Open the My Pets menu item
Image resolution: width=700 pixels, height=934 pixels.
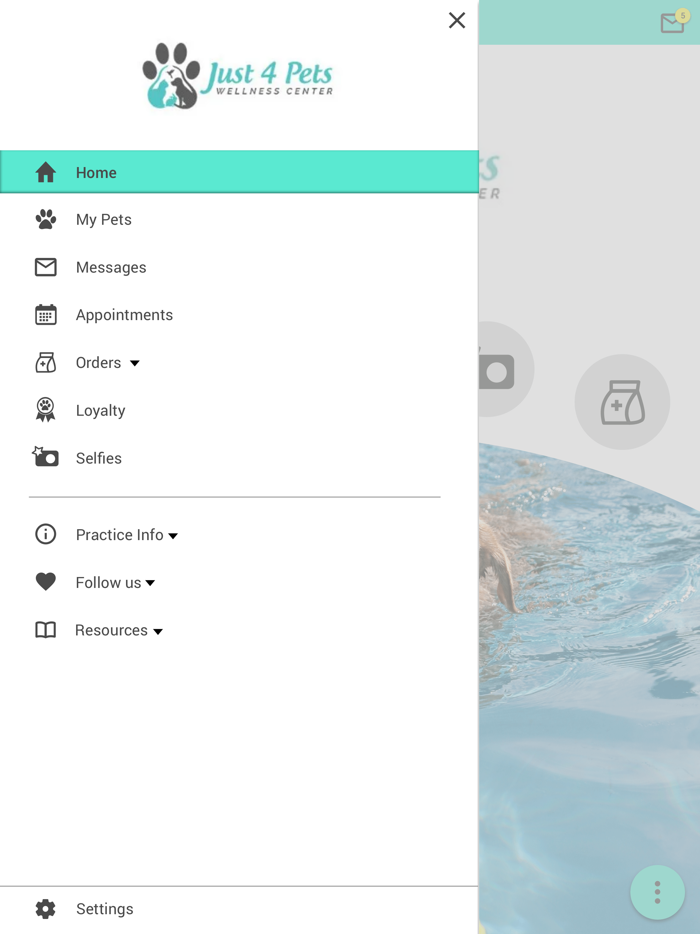click(104, 220)
